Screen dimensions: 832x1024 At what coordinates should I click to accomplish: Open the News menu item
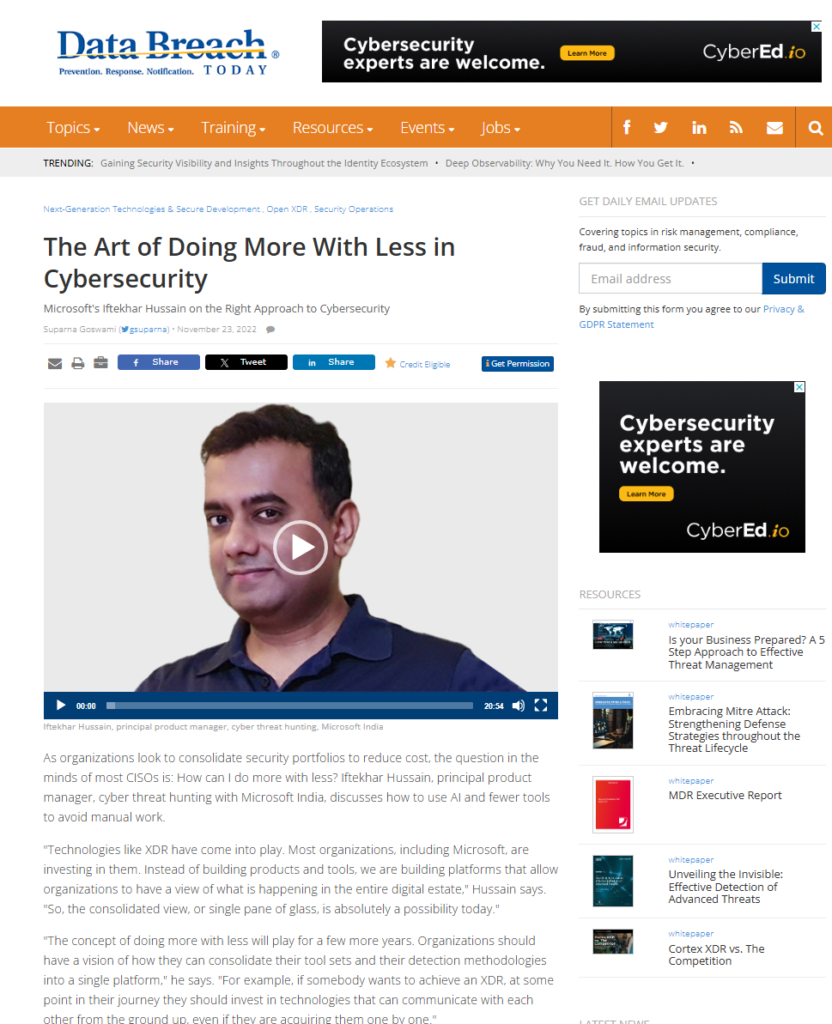point(150,128)
